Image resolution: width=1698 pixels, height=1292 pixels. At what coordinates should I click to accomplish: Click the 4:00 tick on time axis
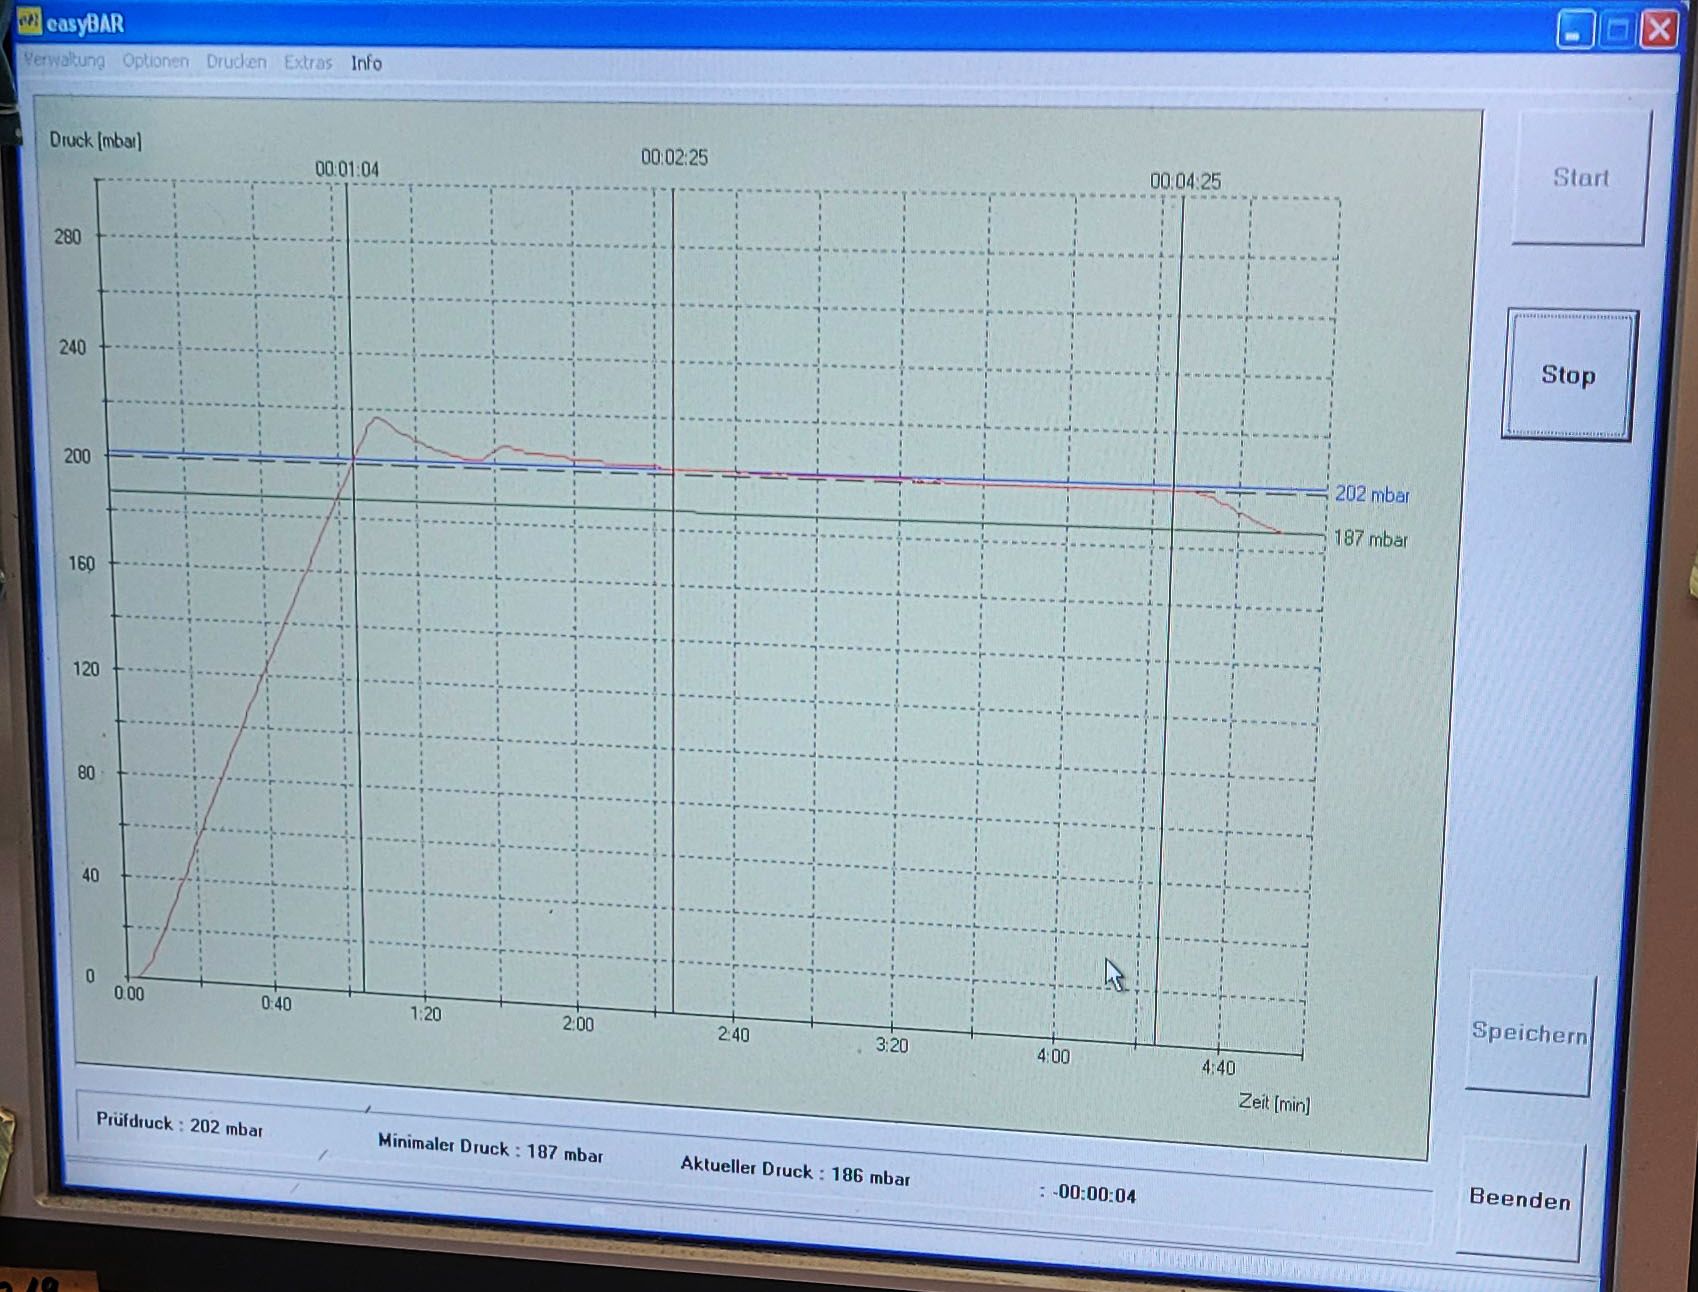point(1053,1056)
